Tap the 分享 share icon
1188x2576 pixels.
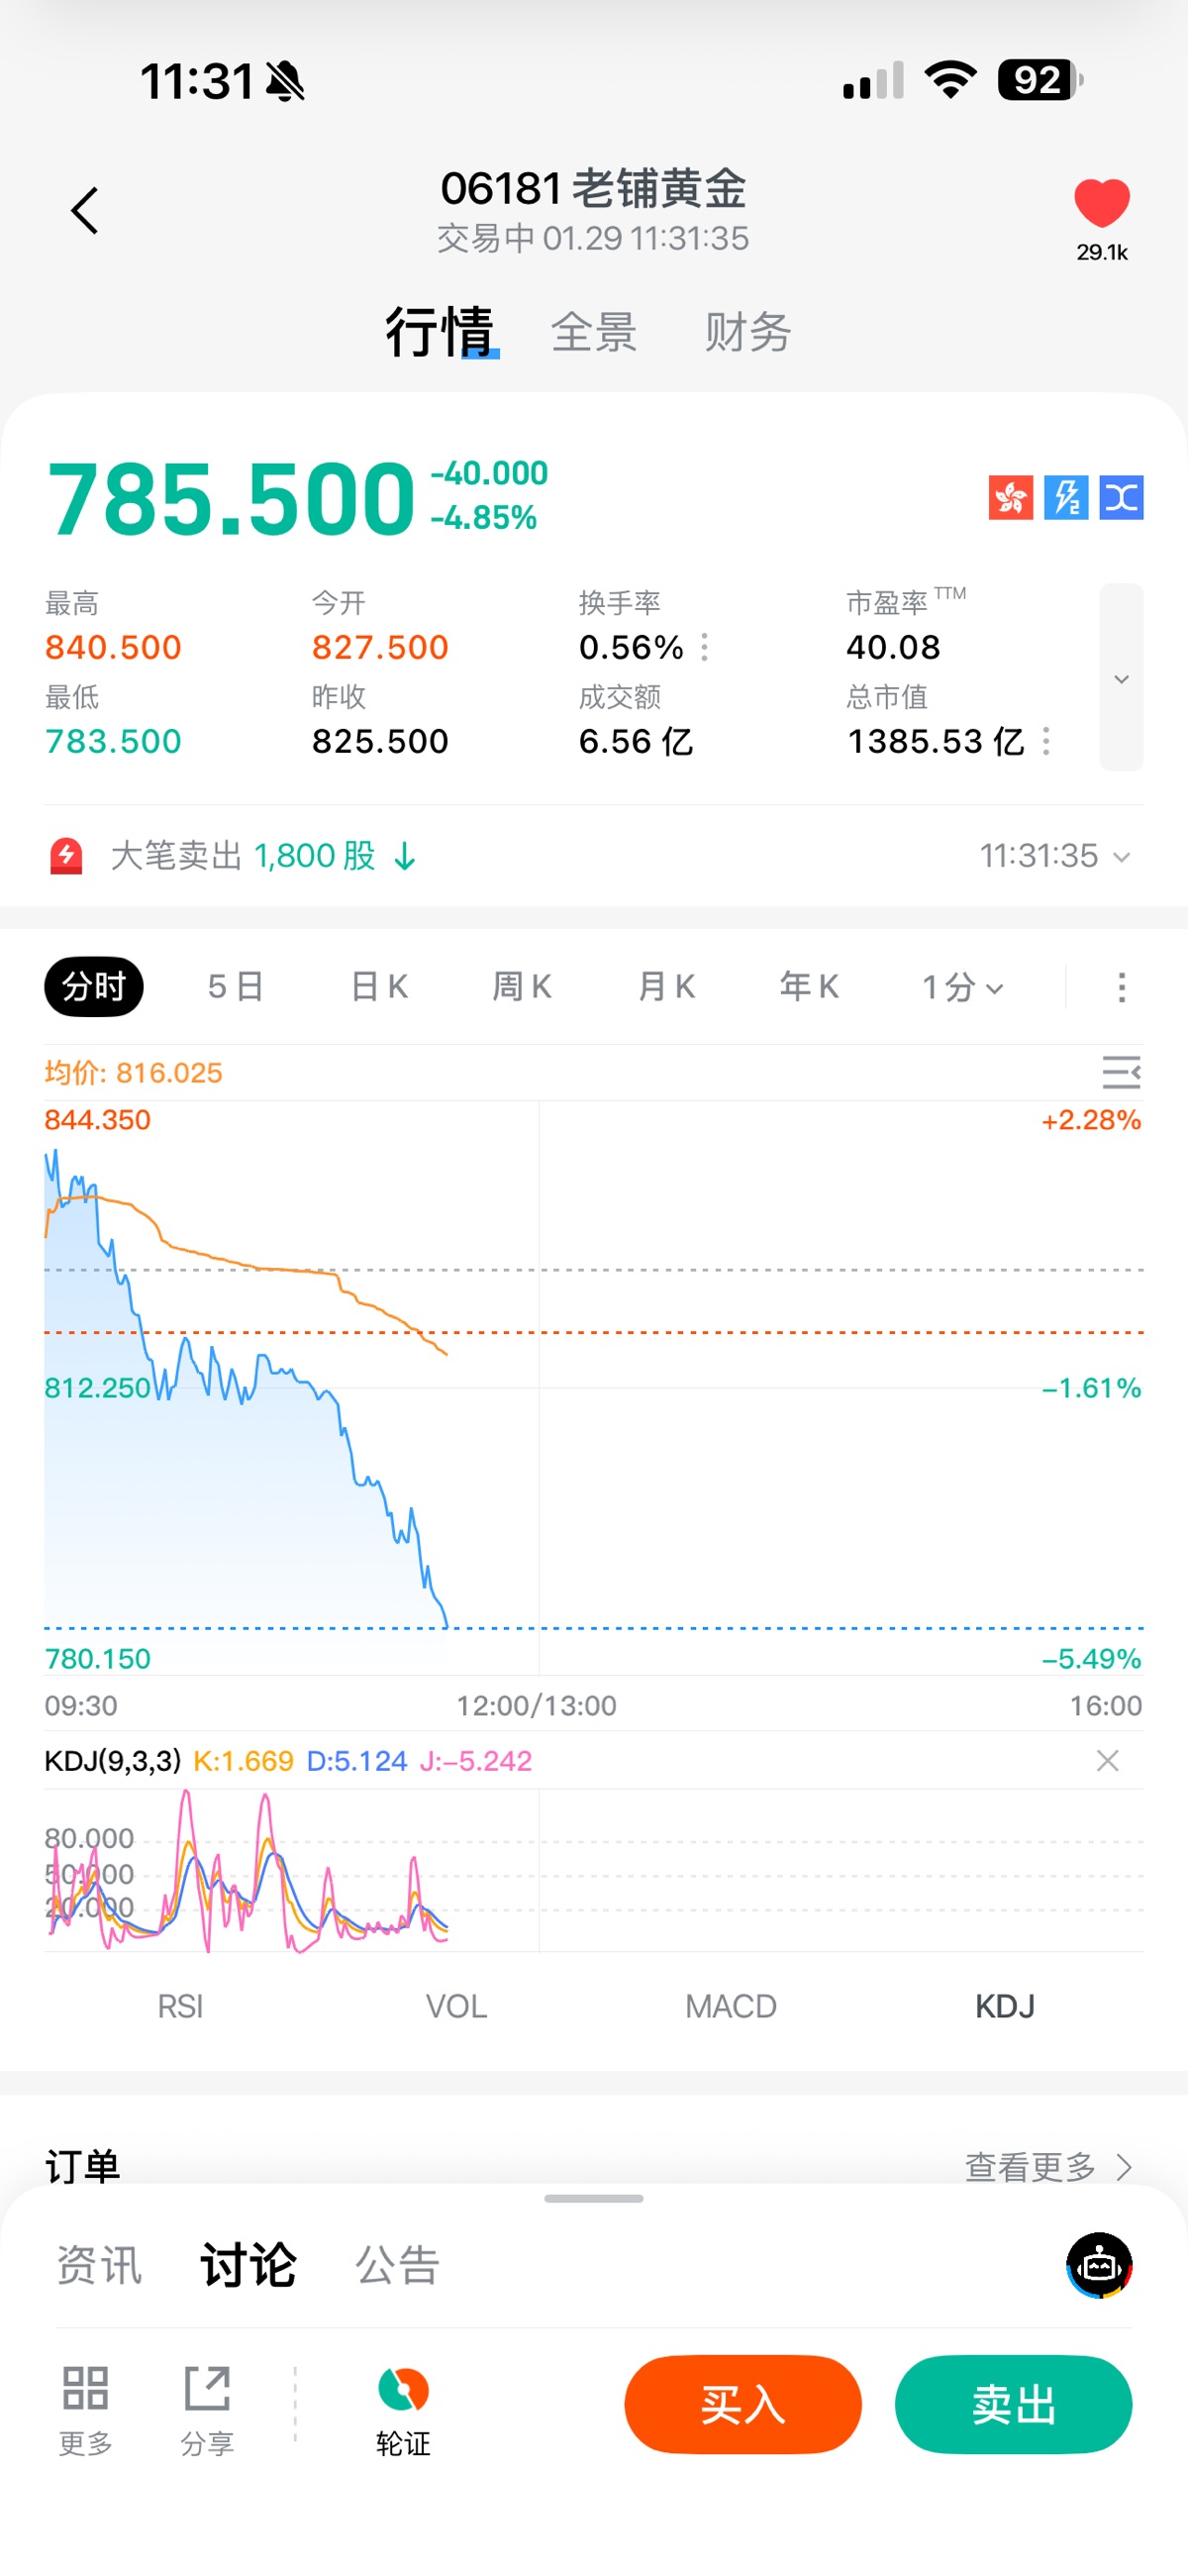(x=207, y=2388)
